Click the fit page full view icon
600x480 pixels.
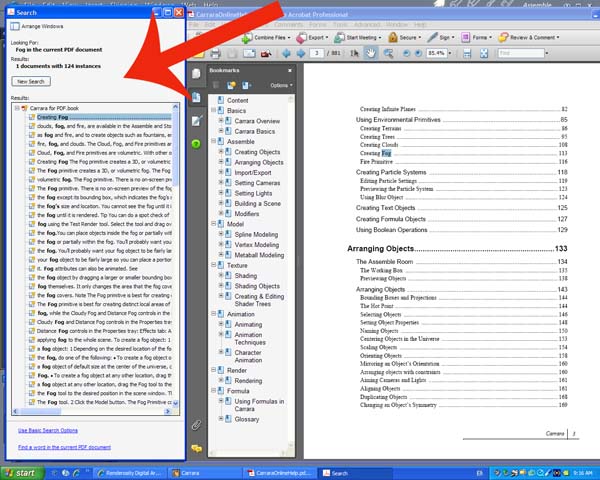tap(484, 53)
